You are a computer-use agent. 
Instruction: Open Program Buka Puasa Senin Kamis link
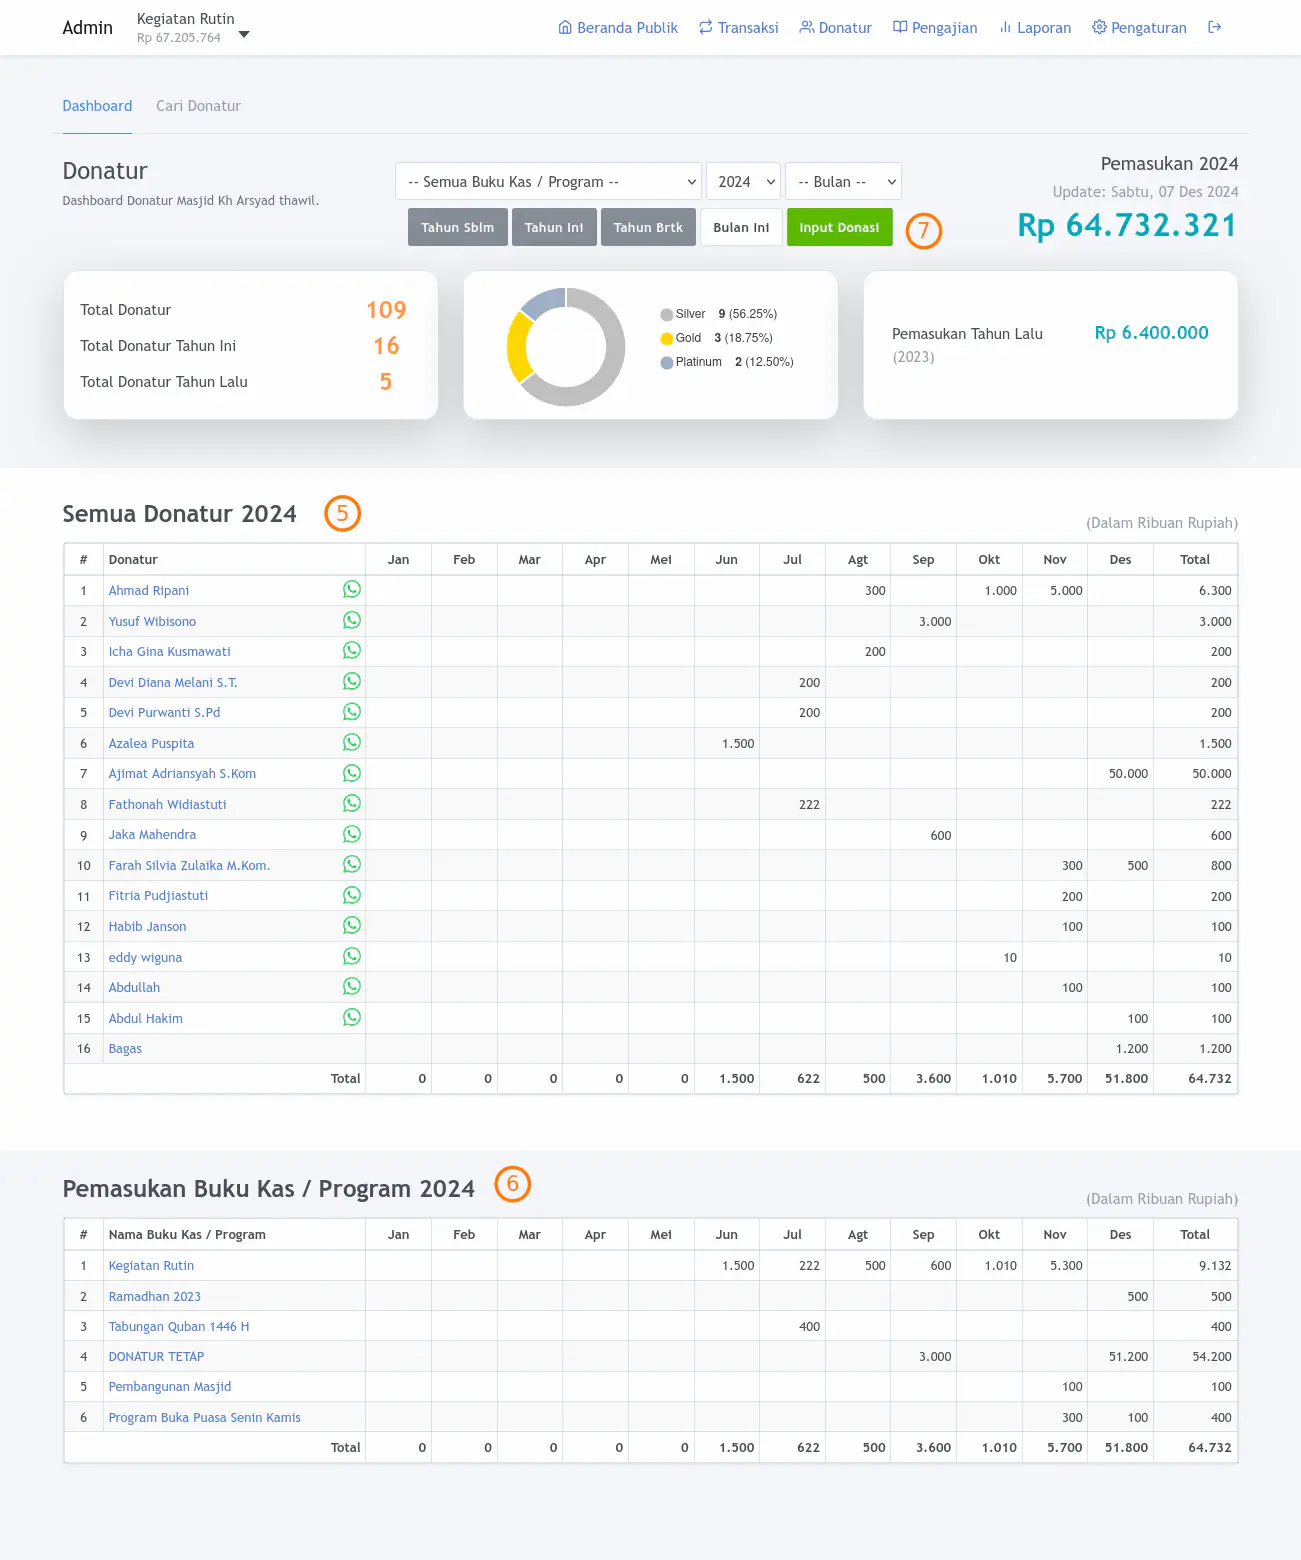coord(204,1418)
